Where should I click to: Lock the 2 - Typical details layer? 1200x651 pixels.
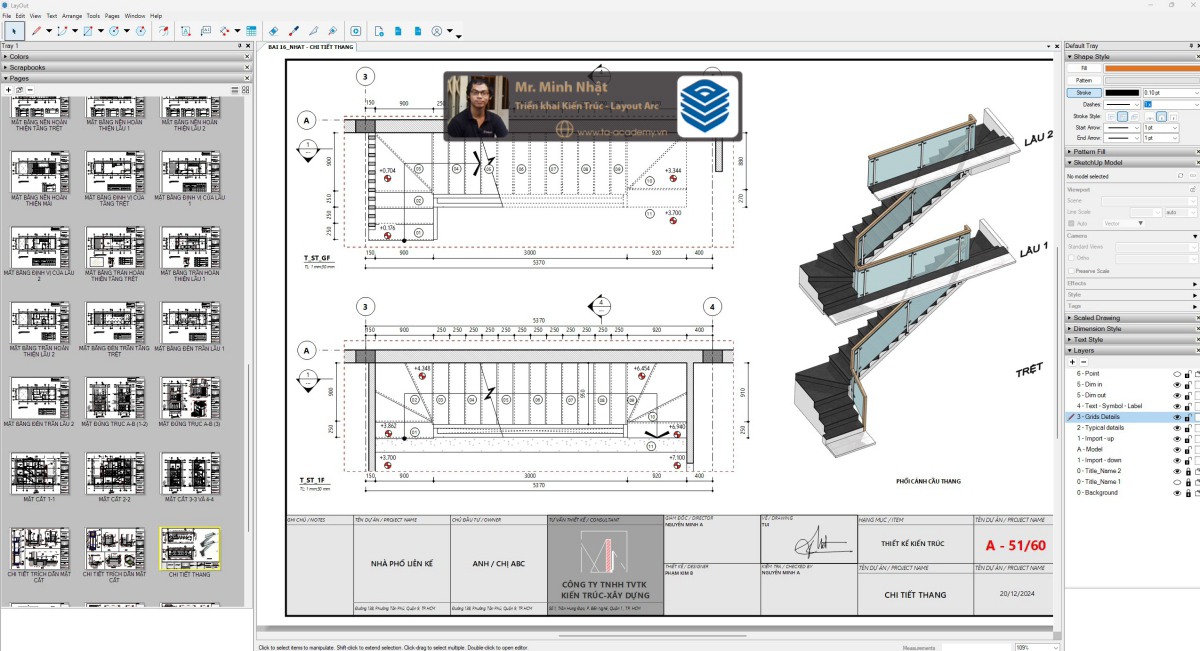pyautogui.click(x=1188, y=428)
